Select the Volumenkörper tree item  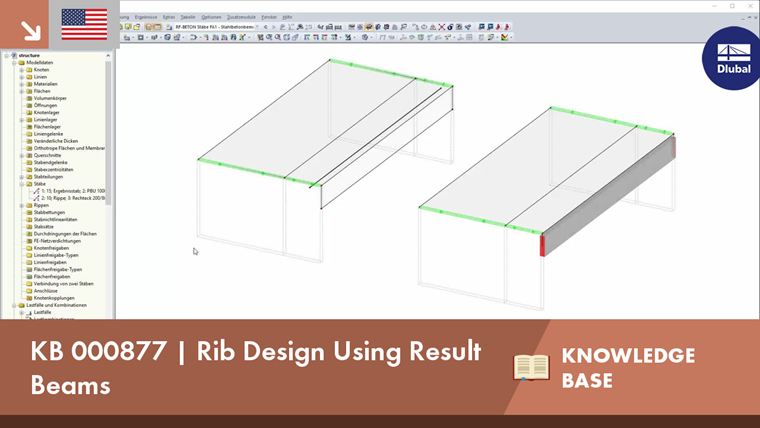tap(50, 98)
